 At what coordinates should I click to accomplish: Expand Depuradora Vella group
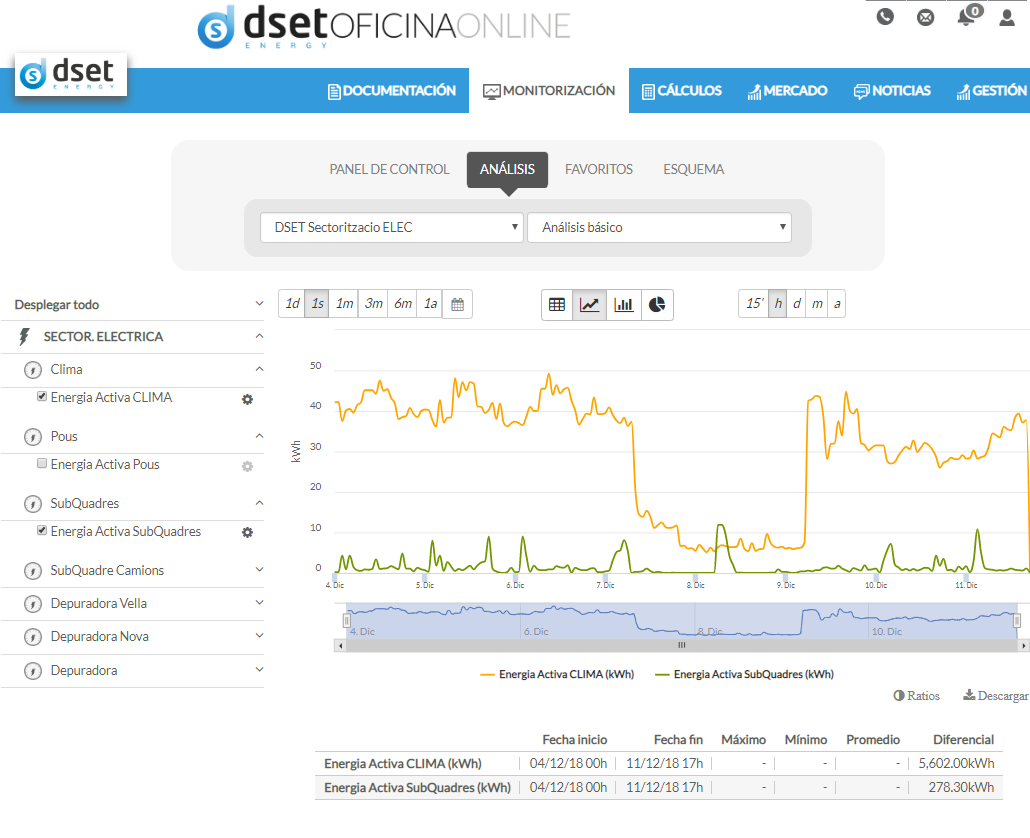point(259,602)
